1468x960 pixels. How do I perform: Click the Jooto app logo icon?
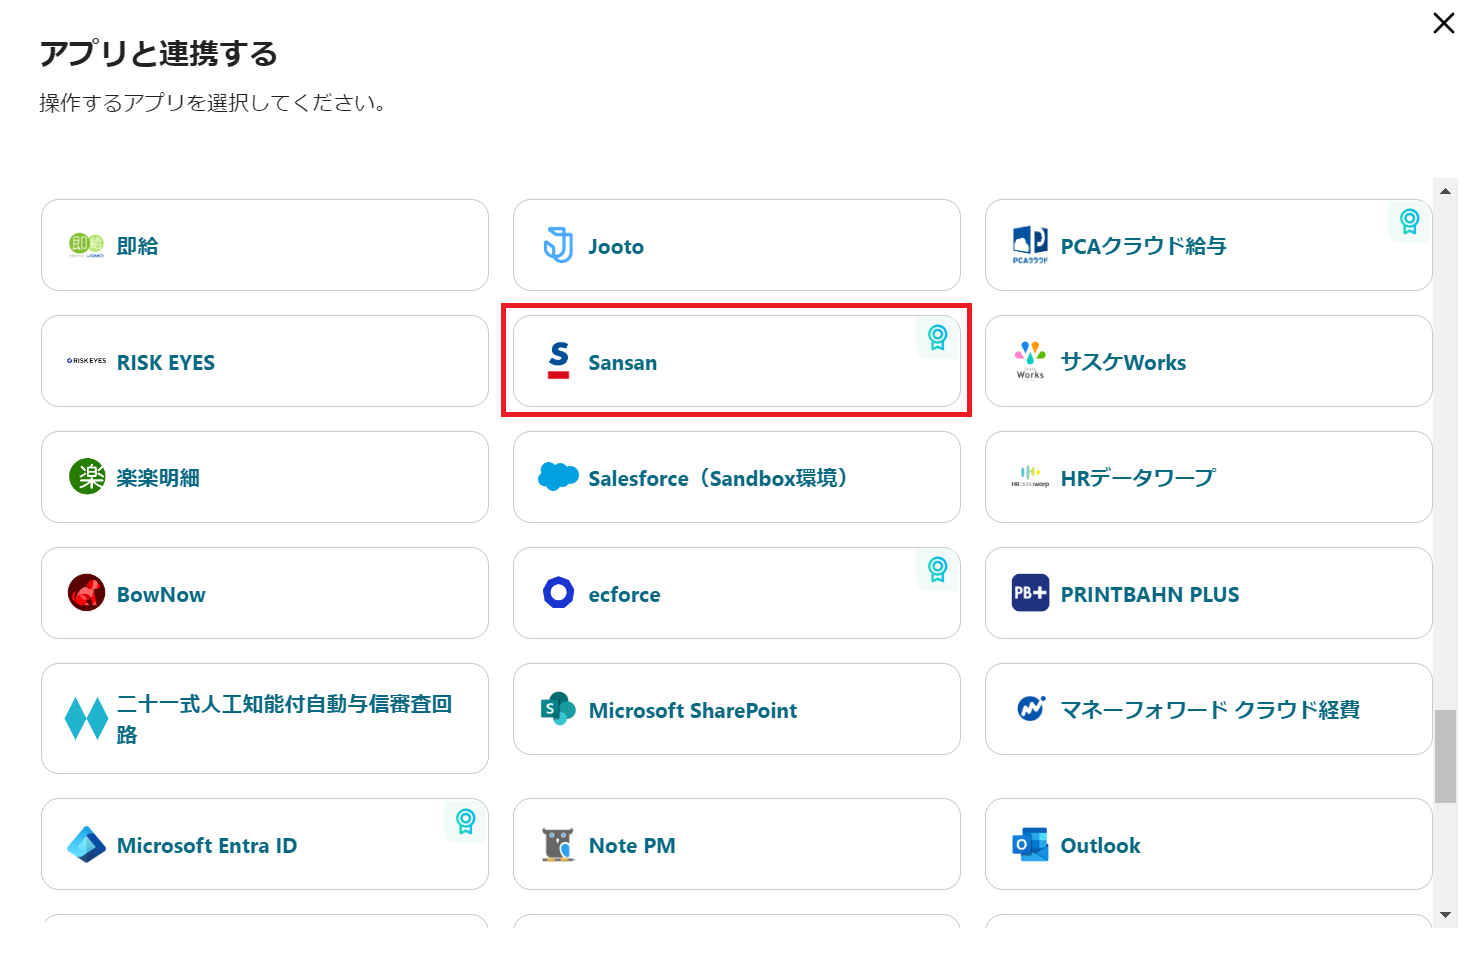[x=558, y=245]
